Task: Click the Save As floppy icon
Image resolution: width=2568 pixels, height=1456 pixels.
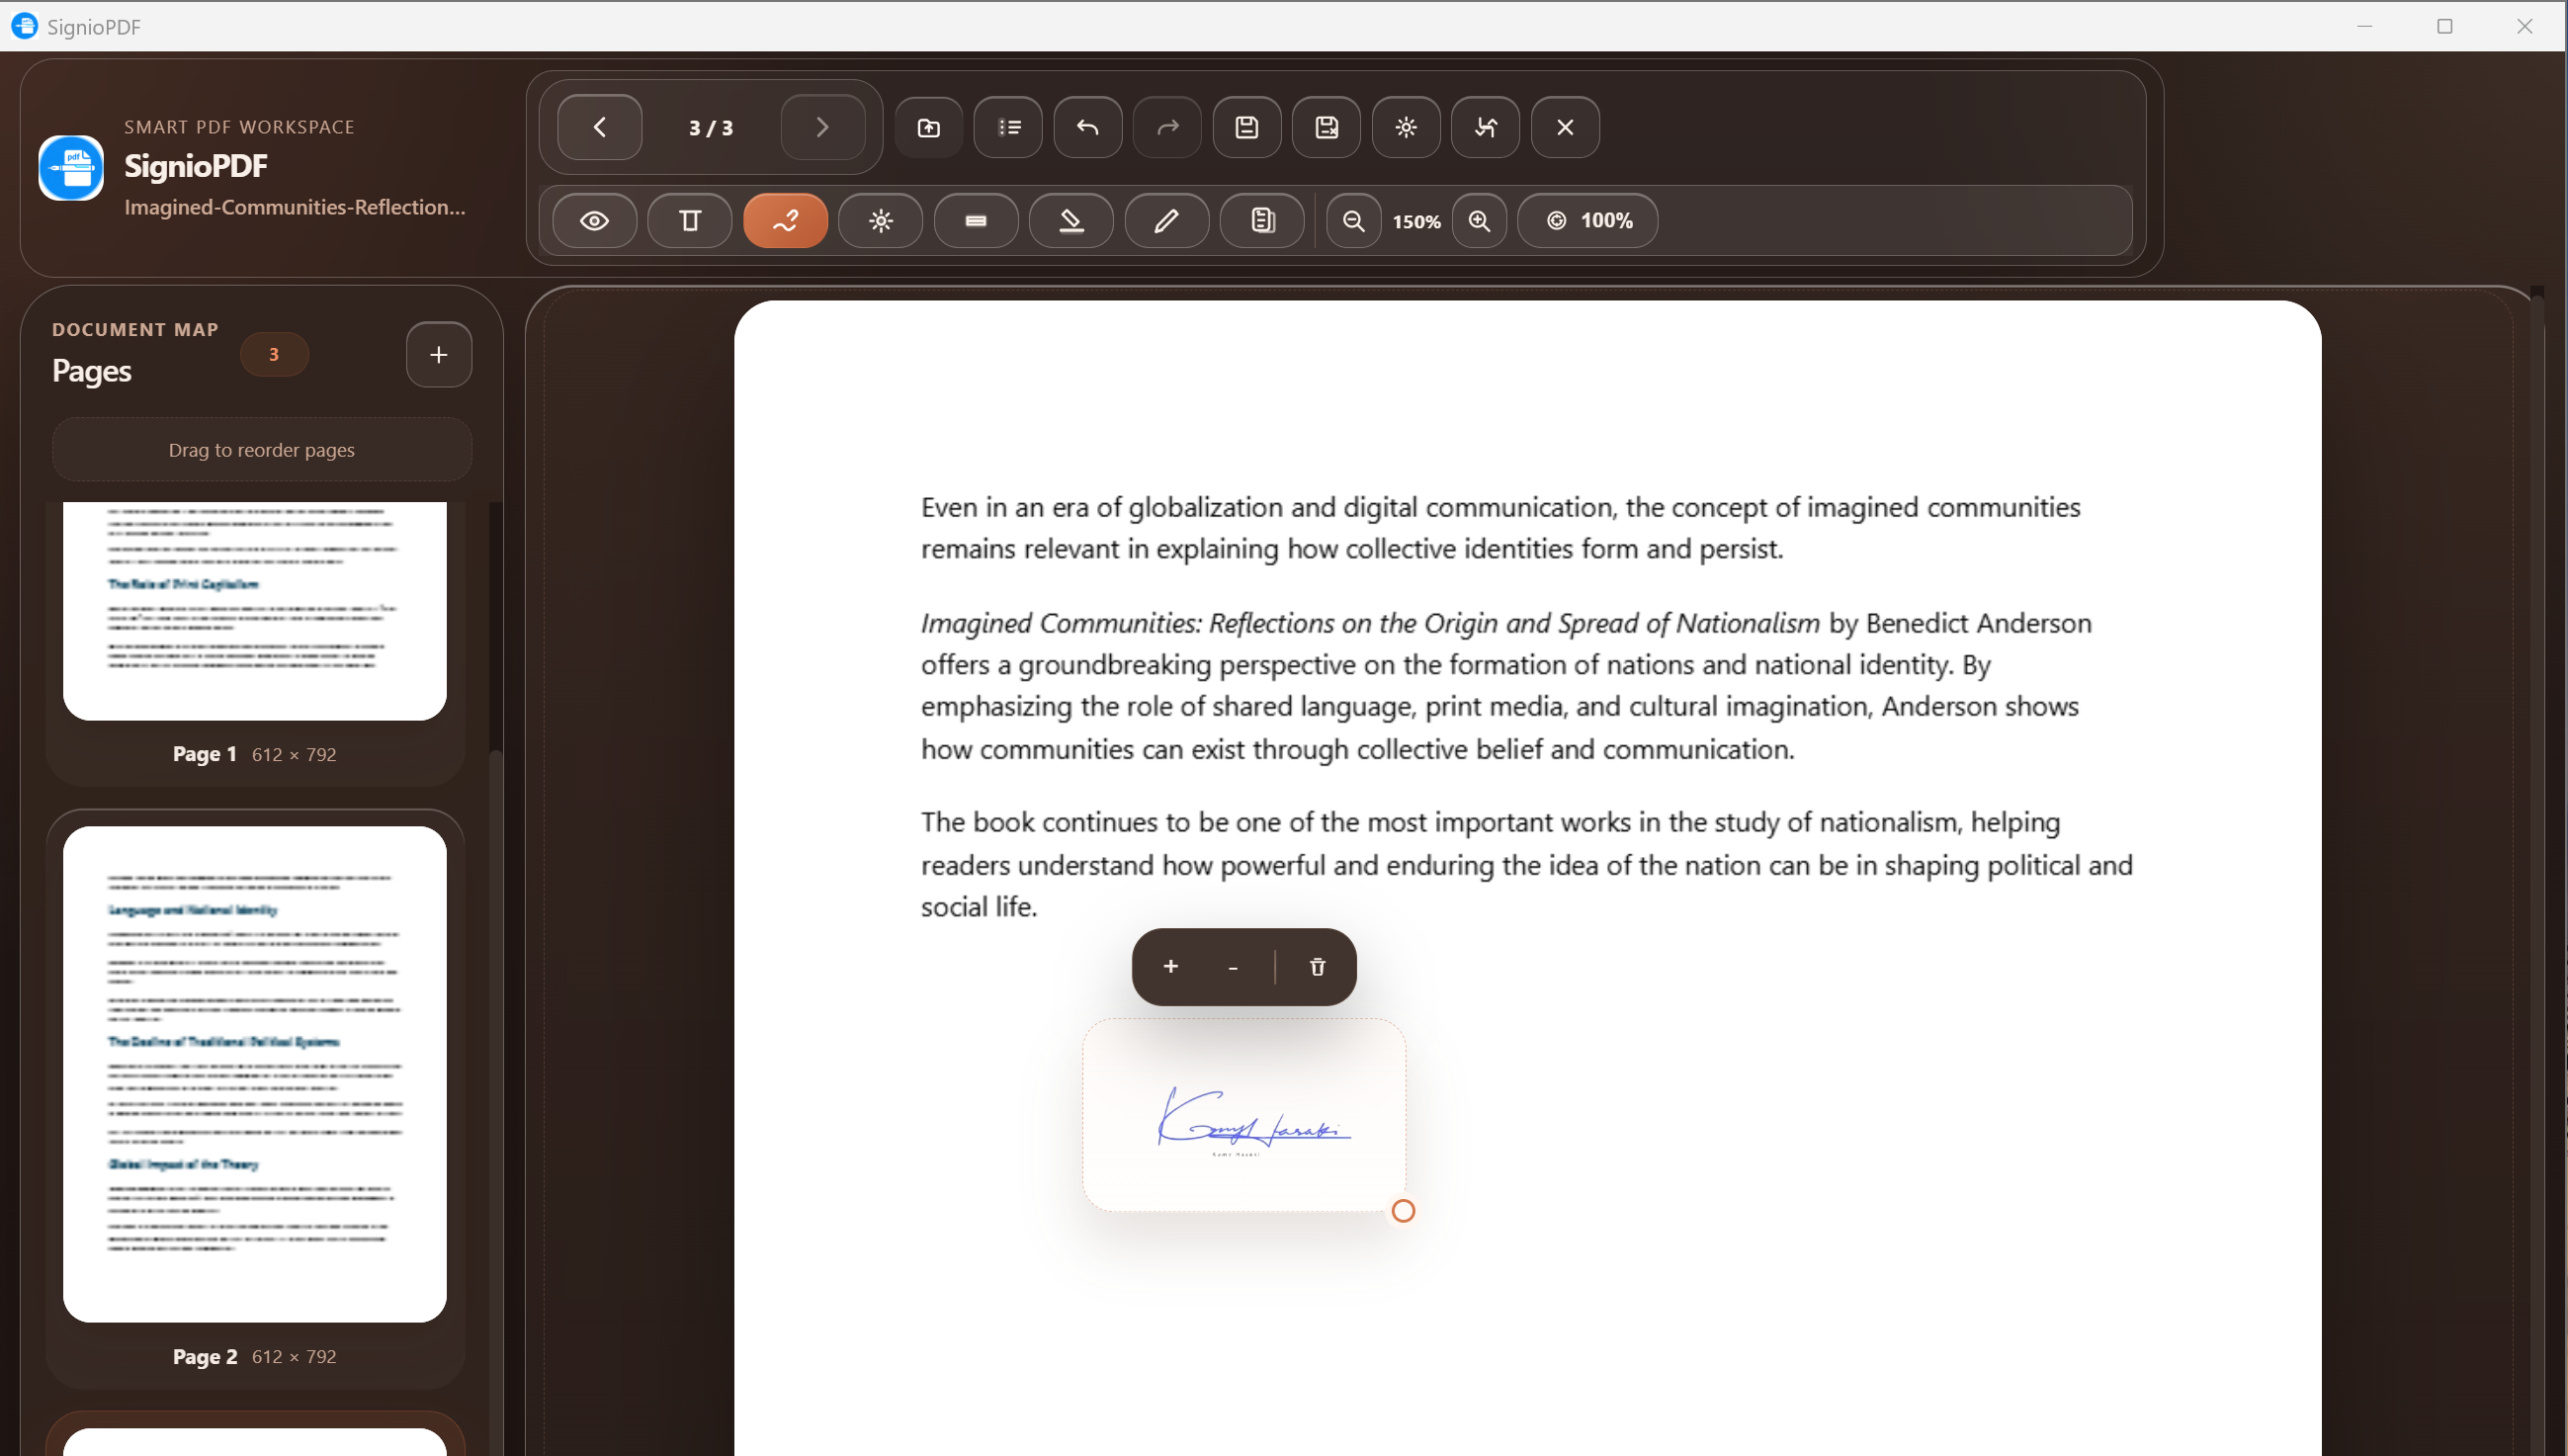Action: (x=1326, y=127)
